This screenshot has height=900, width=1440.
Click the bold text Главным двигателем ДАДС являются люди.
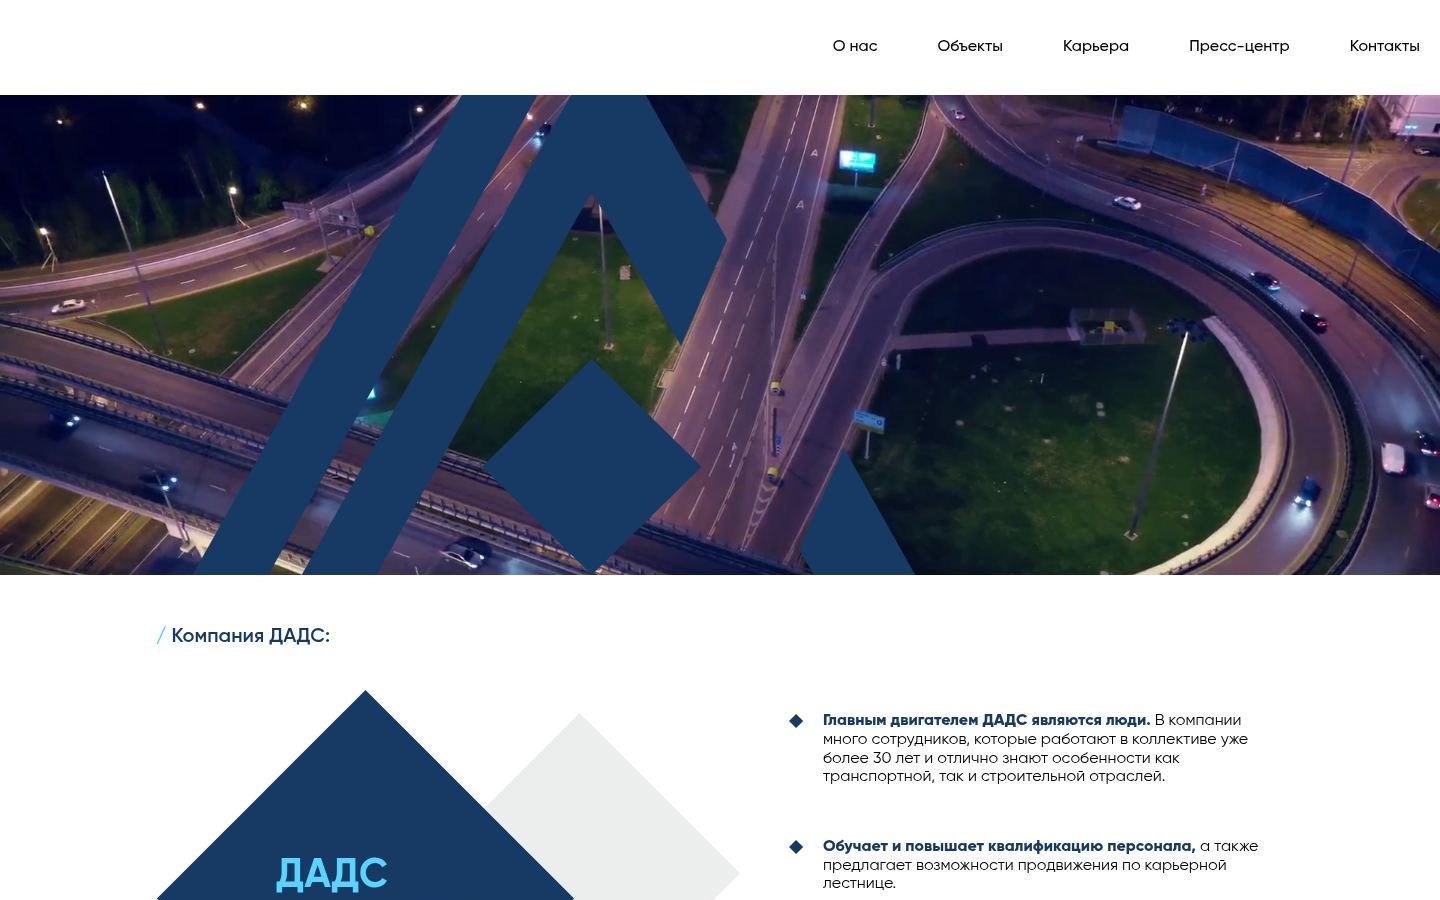click(986, 720)
